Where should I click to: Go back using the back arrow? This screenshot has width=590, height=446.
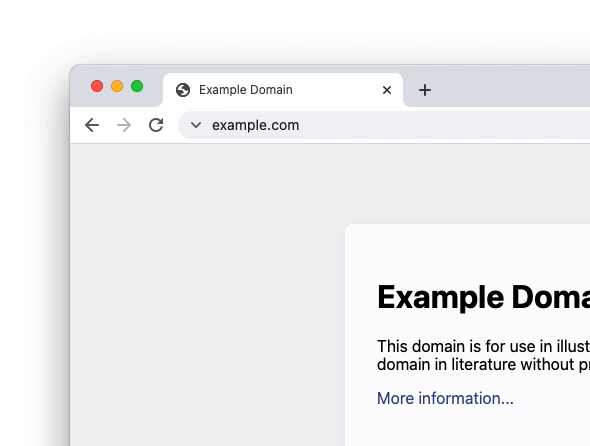click(x=92, y=125)
